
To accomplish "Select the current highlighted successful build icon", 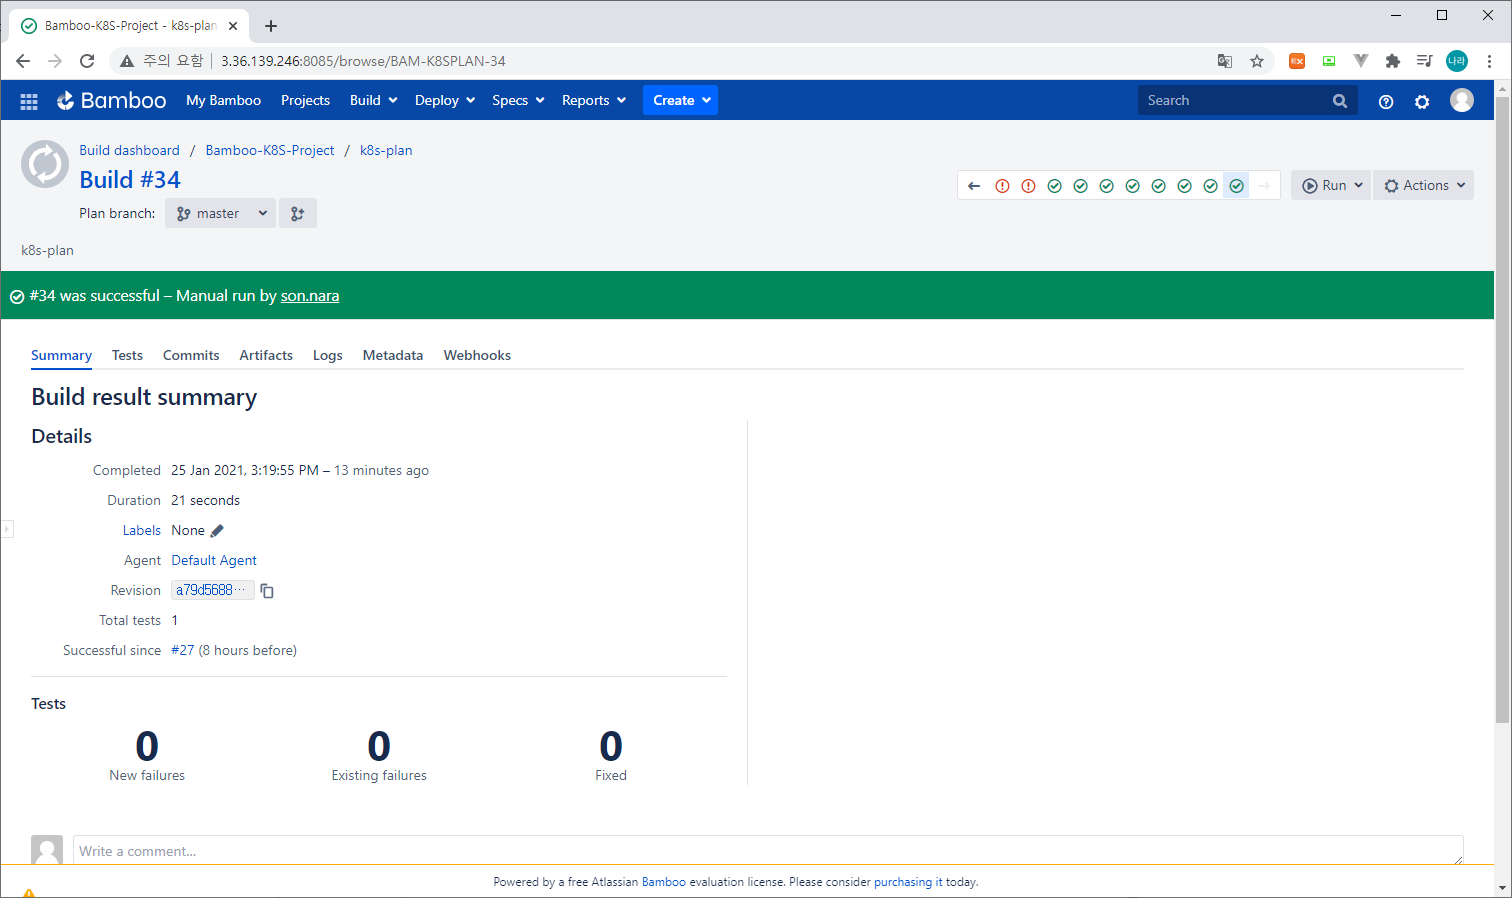I will point(1237,186).
